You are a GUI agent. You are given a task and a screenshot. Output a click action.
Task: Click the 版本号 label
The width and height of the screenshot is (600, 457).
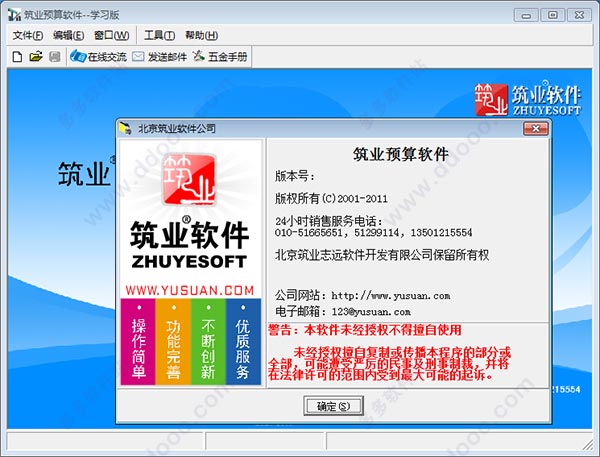point(295,176)
